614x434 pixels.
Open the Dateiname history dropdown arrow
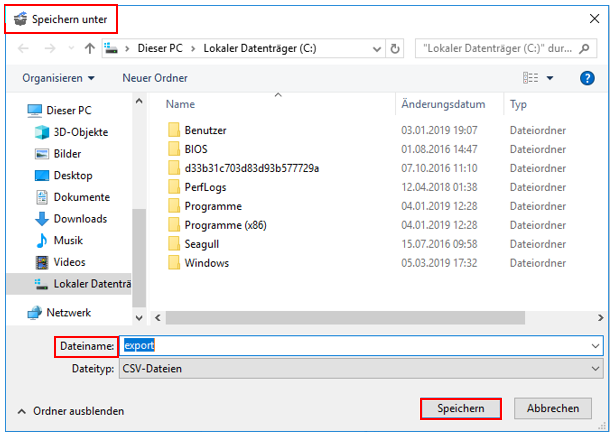click(596, 346)
